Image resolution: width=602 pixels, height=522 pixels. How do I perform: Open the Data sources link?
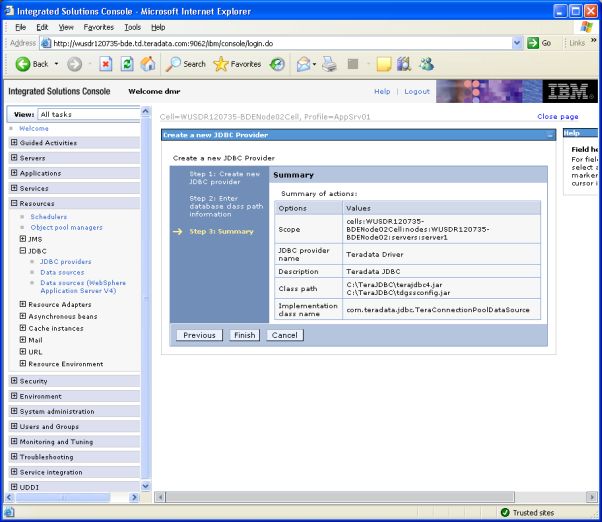(62, 272)
